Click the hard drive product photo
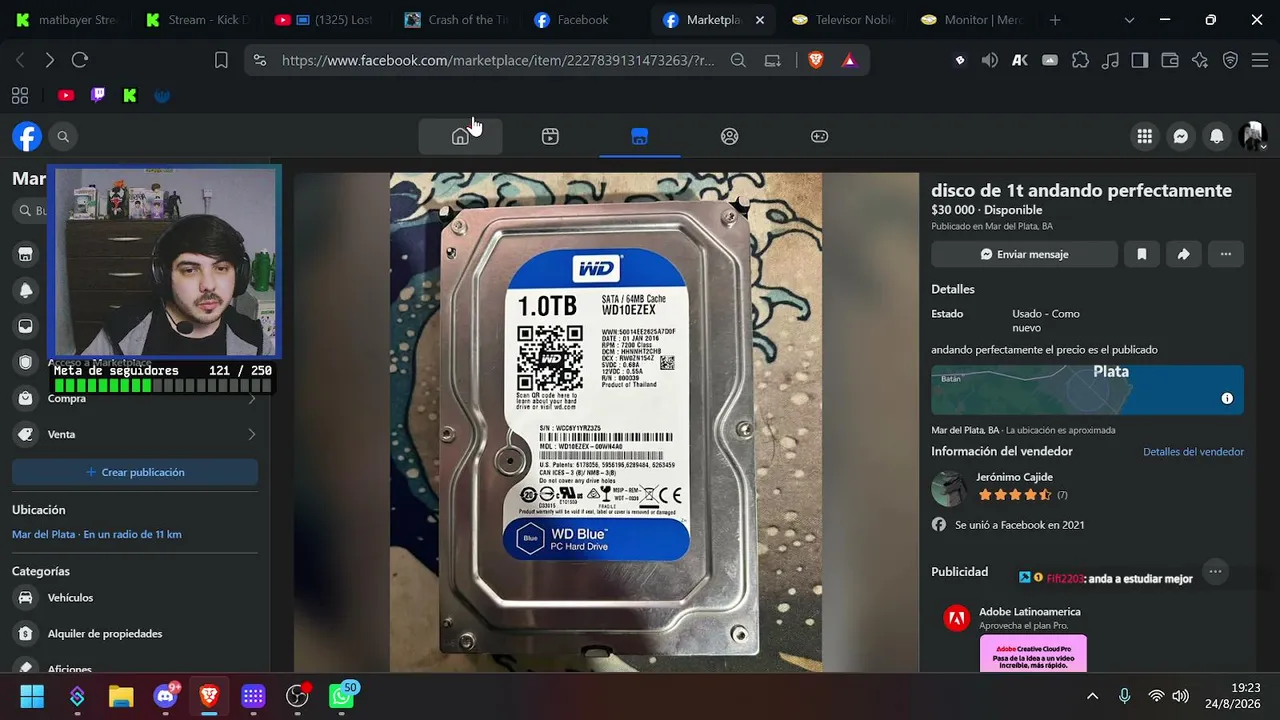1280x720 pixels. pos(606,422)
